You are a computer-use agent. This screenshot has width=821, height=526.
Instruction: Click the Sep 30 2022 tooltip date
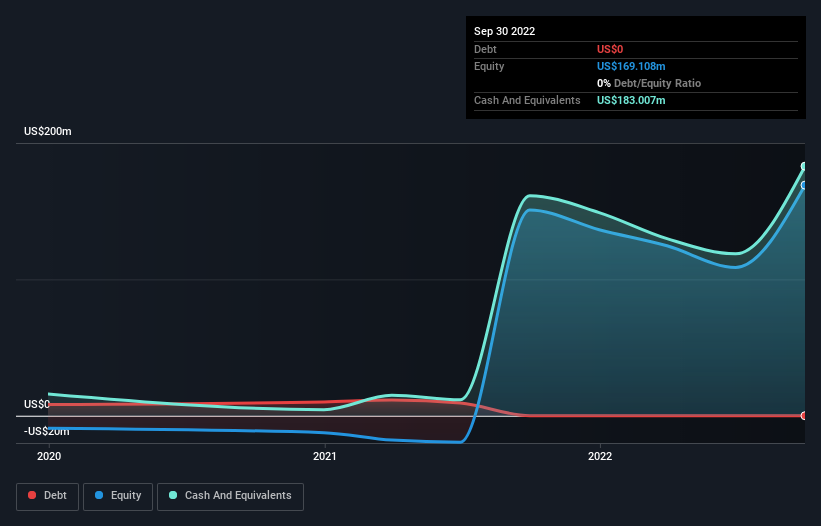click(504, 31)
